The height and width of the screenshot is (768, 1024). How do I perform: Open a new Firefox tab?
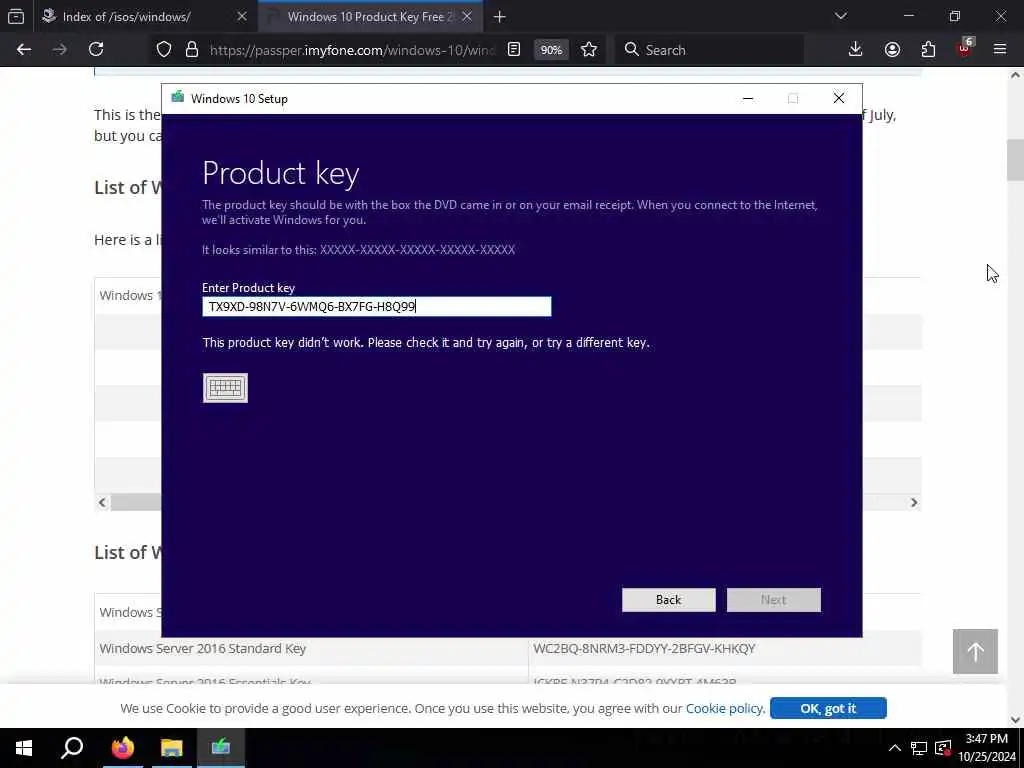pos(500,17)
